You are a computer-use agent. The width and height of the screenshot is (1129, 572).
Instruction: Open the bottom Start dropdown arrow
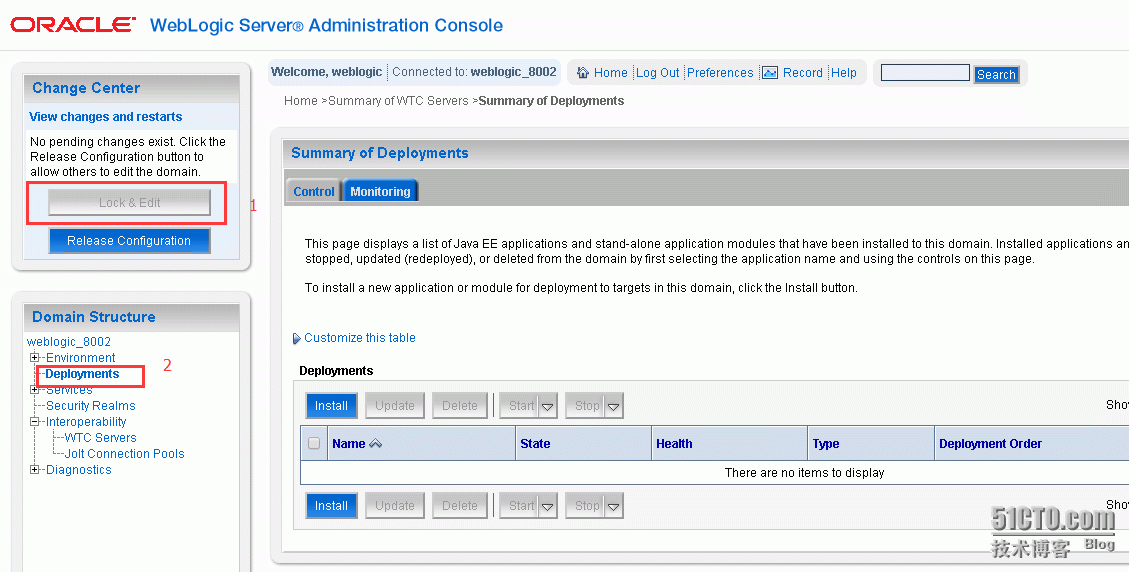pos(548,506)
